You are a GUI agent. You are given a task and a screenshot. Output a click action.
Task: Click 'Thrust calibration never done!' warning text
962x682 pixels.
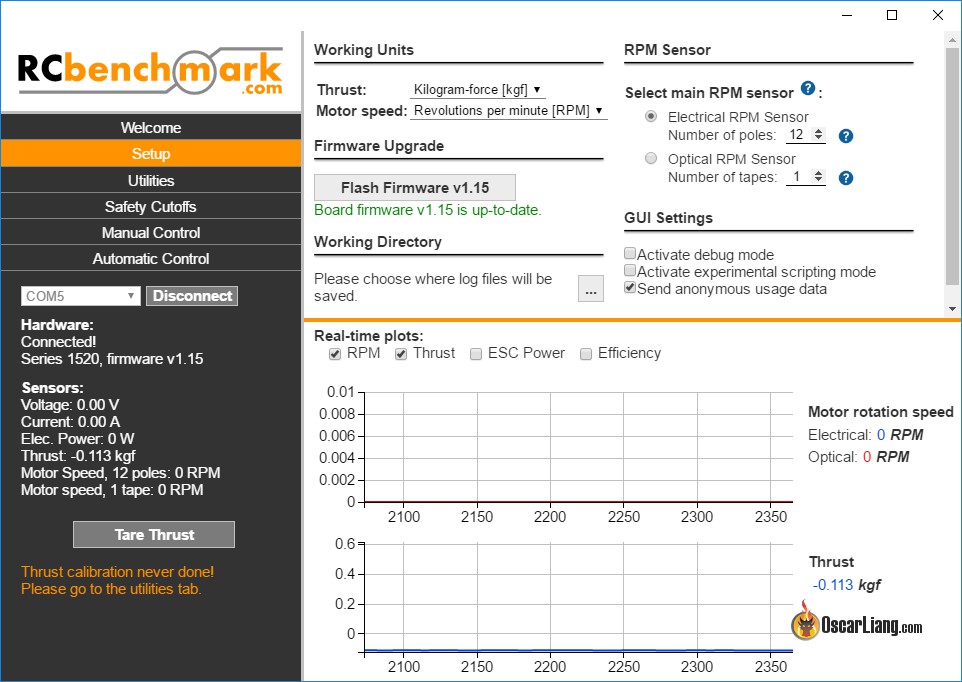pos(117,572)
